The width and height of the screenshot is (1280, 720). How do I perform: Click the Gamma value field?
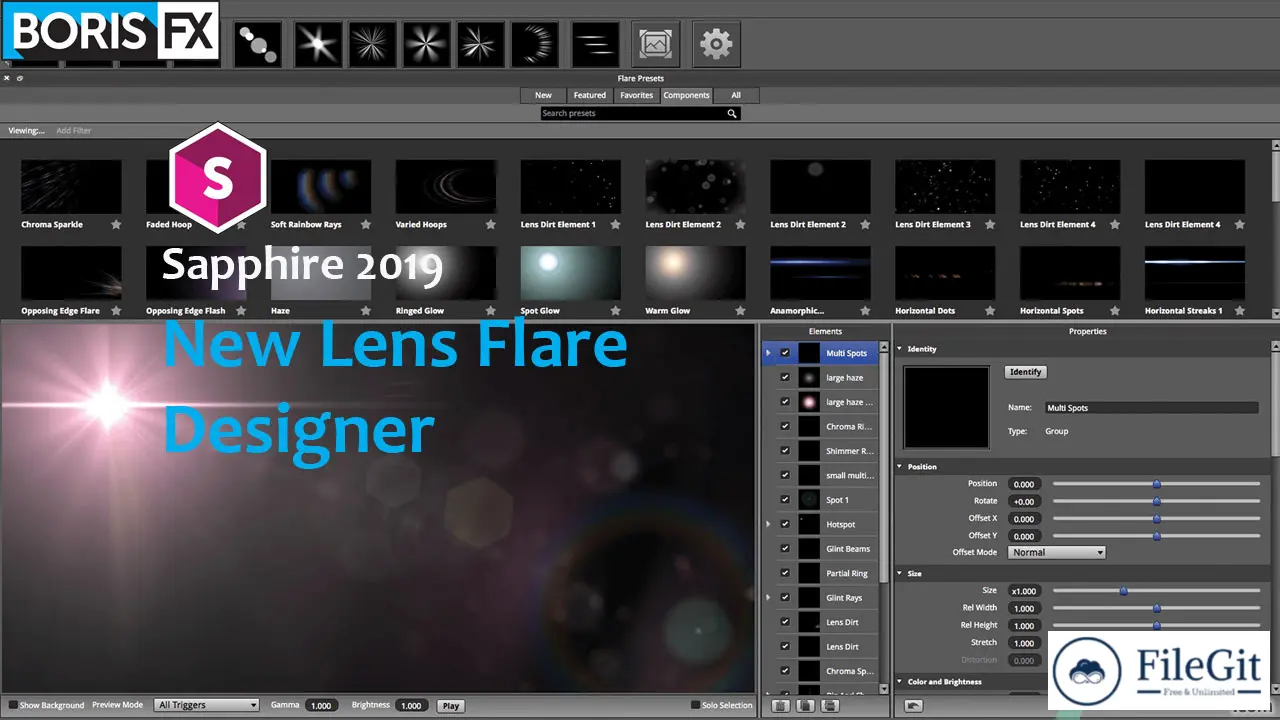[x=321, y=706]
